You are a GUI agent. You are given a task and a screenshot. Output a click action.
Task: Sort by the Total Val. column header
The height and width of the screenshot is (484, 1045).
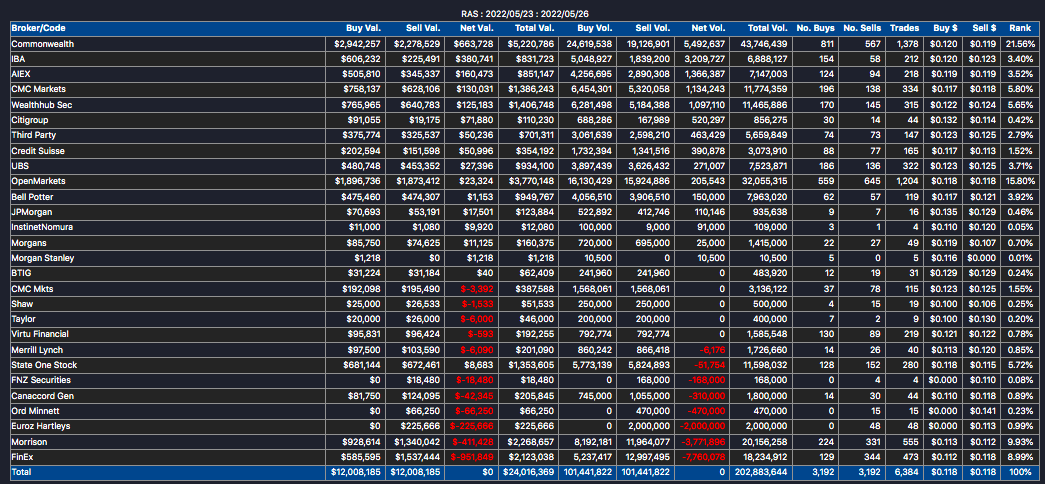click(x=535, y=28)
